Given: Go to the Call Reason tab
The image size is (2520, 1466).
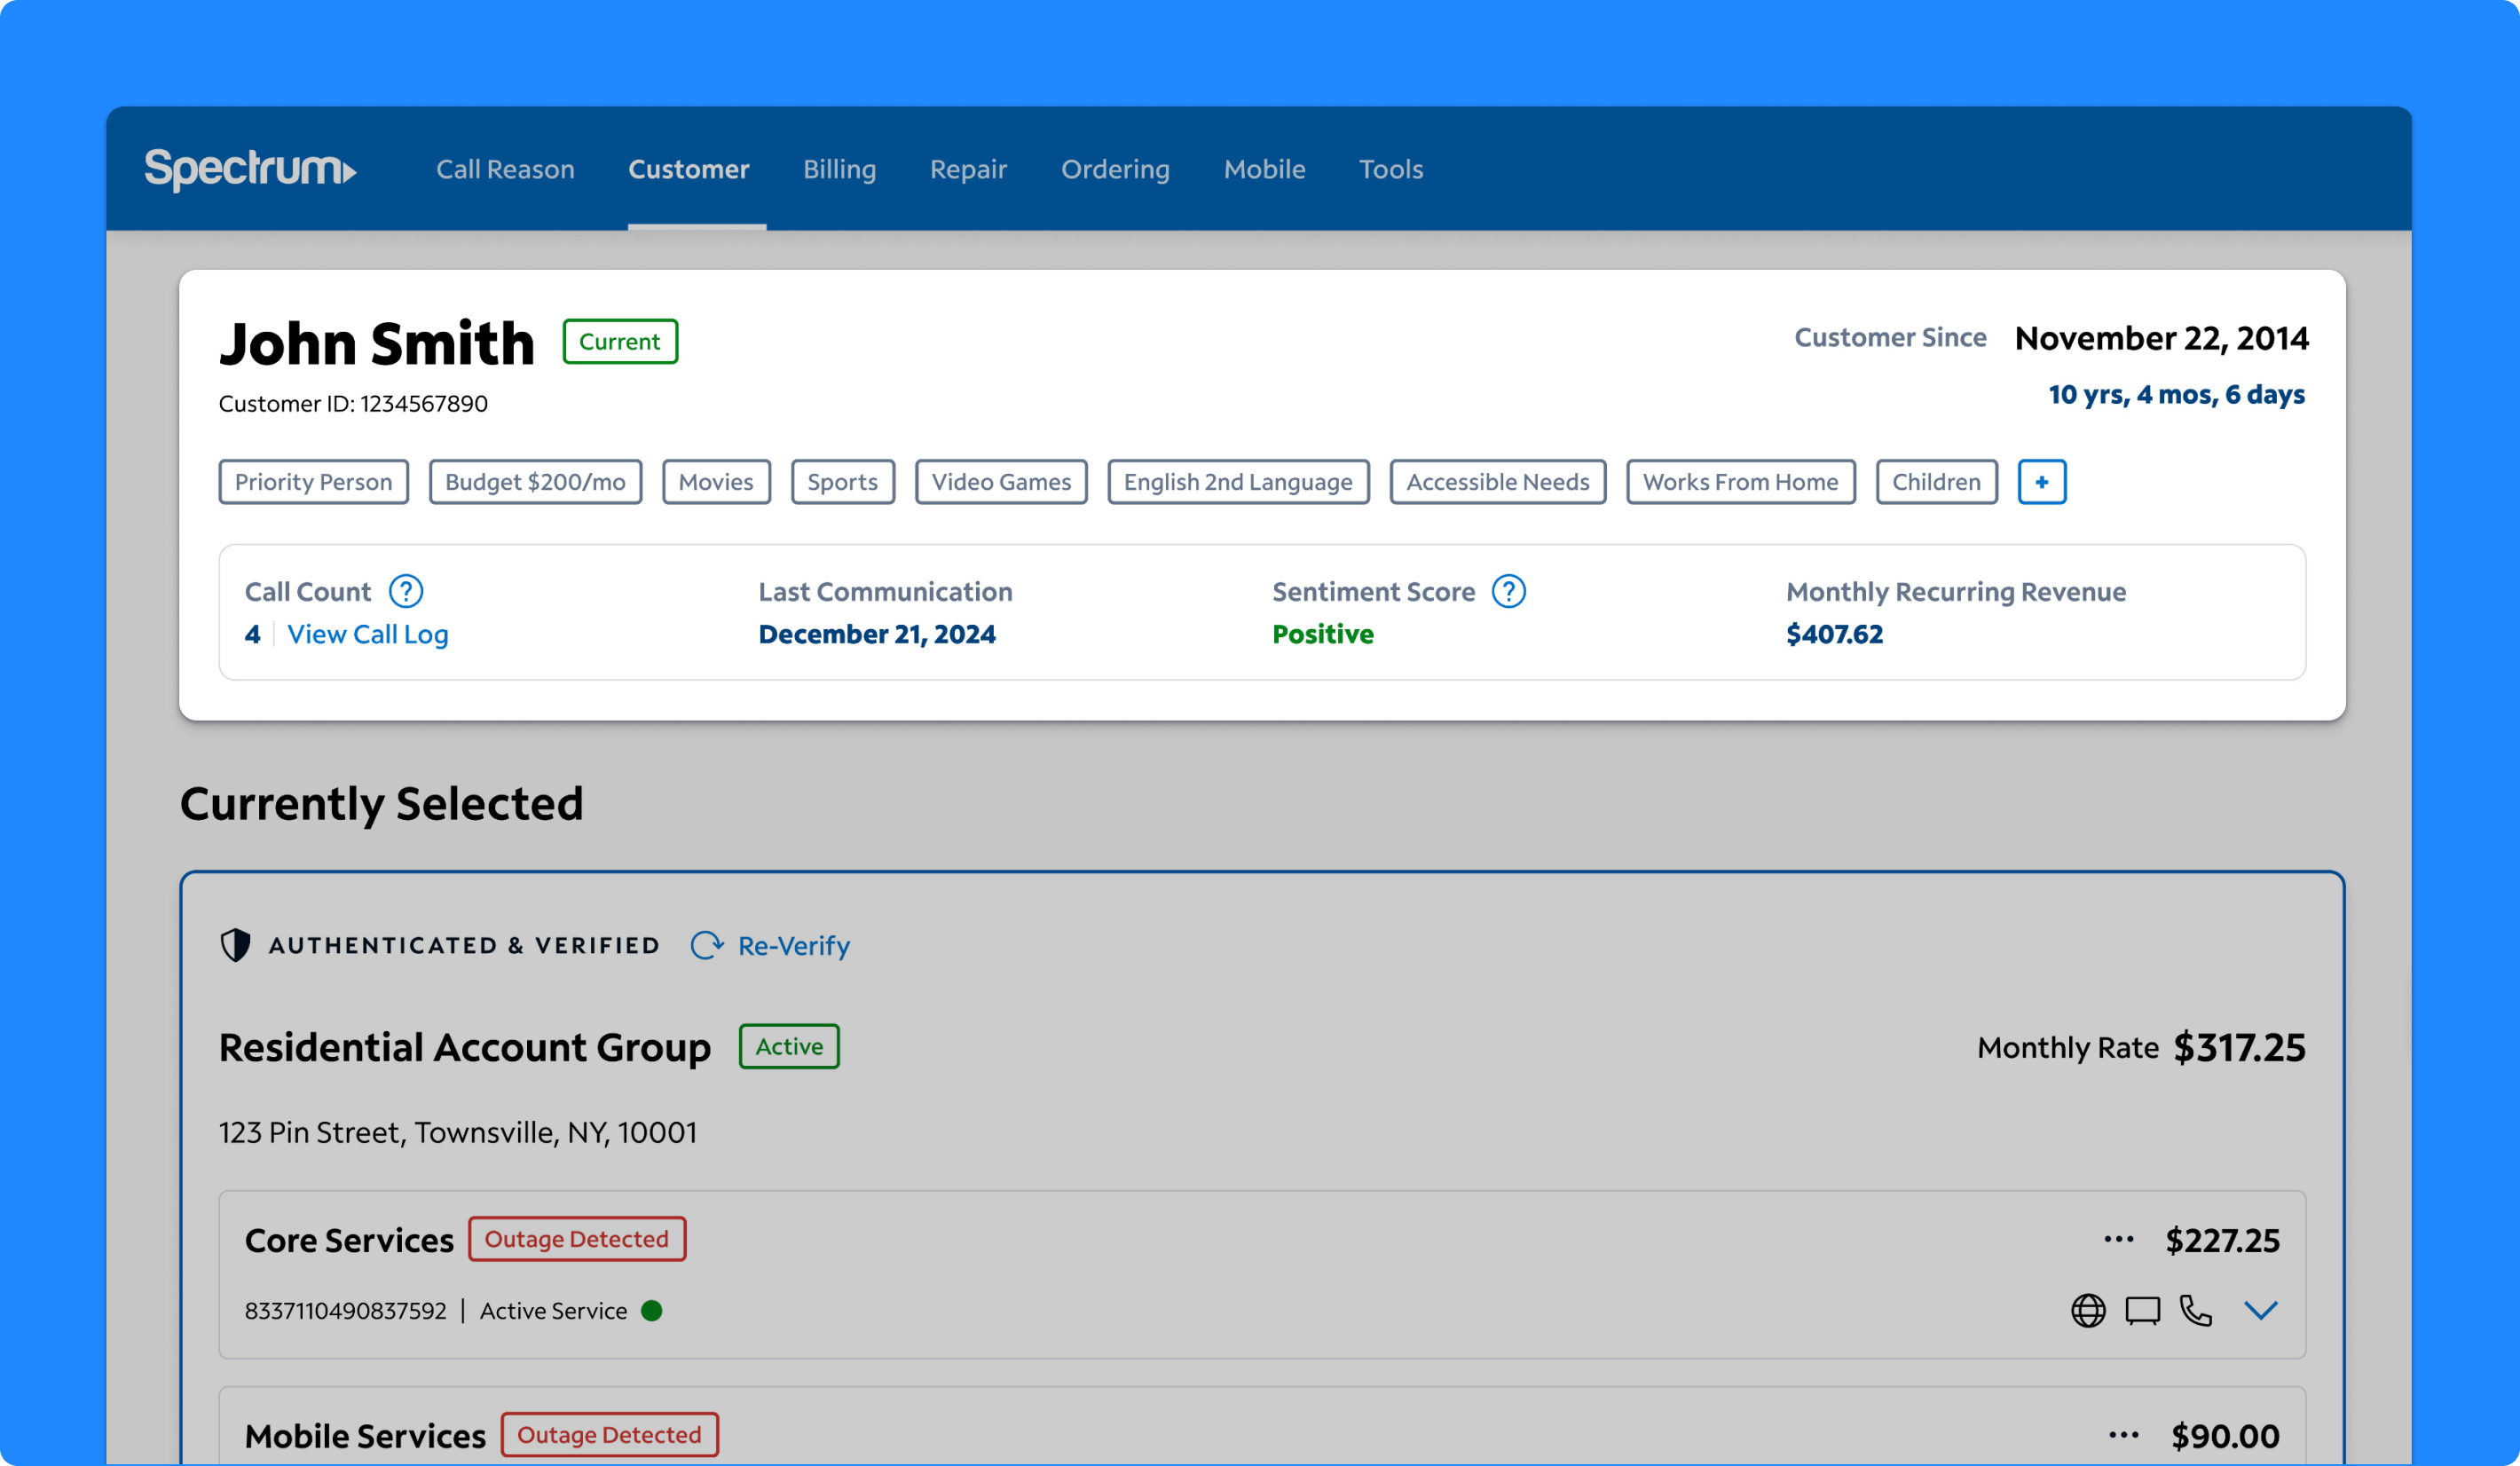Looking at the screenshot, I should pos(505,169).
